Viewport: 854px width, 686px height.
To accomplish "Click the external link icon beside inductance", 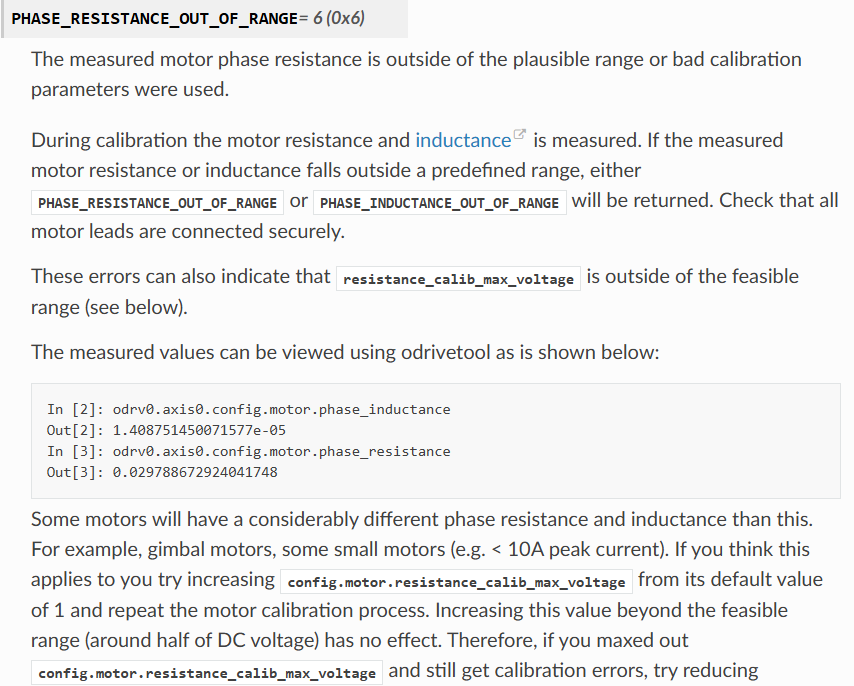I will (x=520, y=134).
